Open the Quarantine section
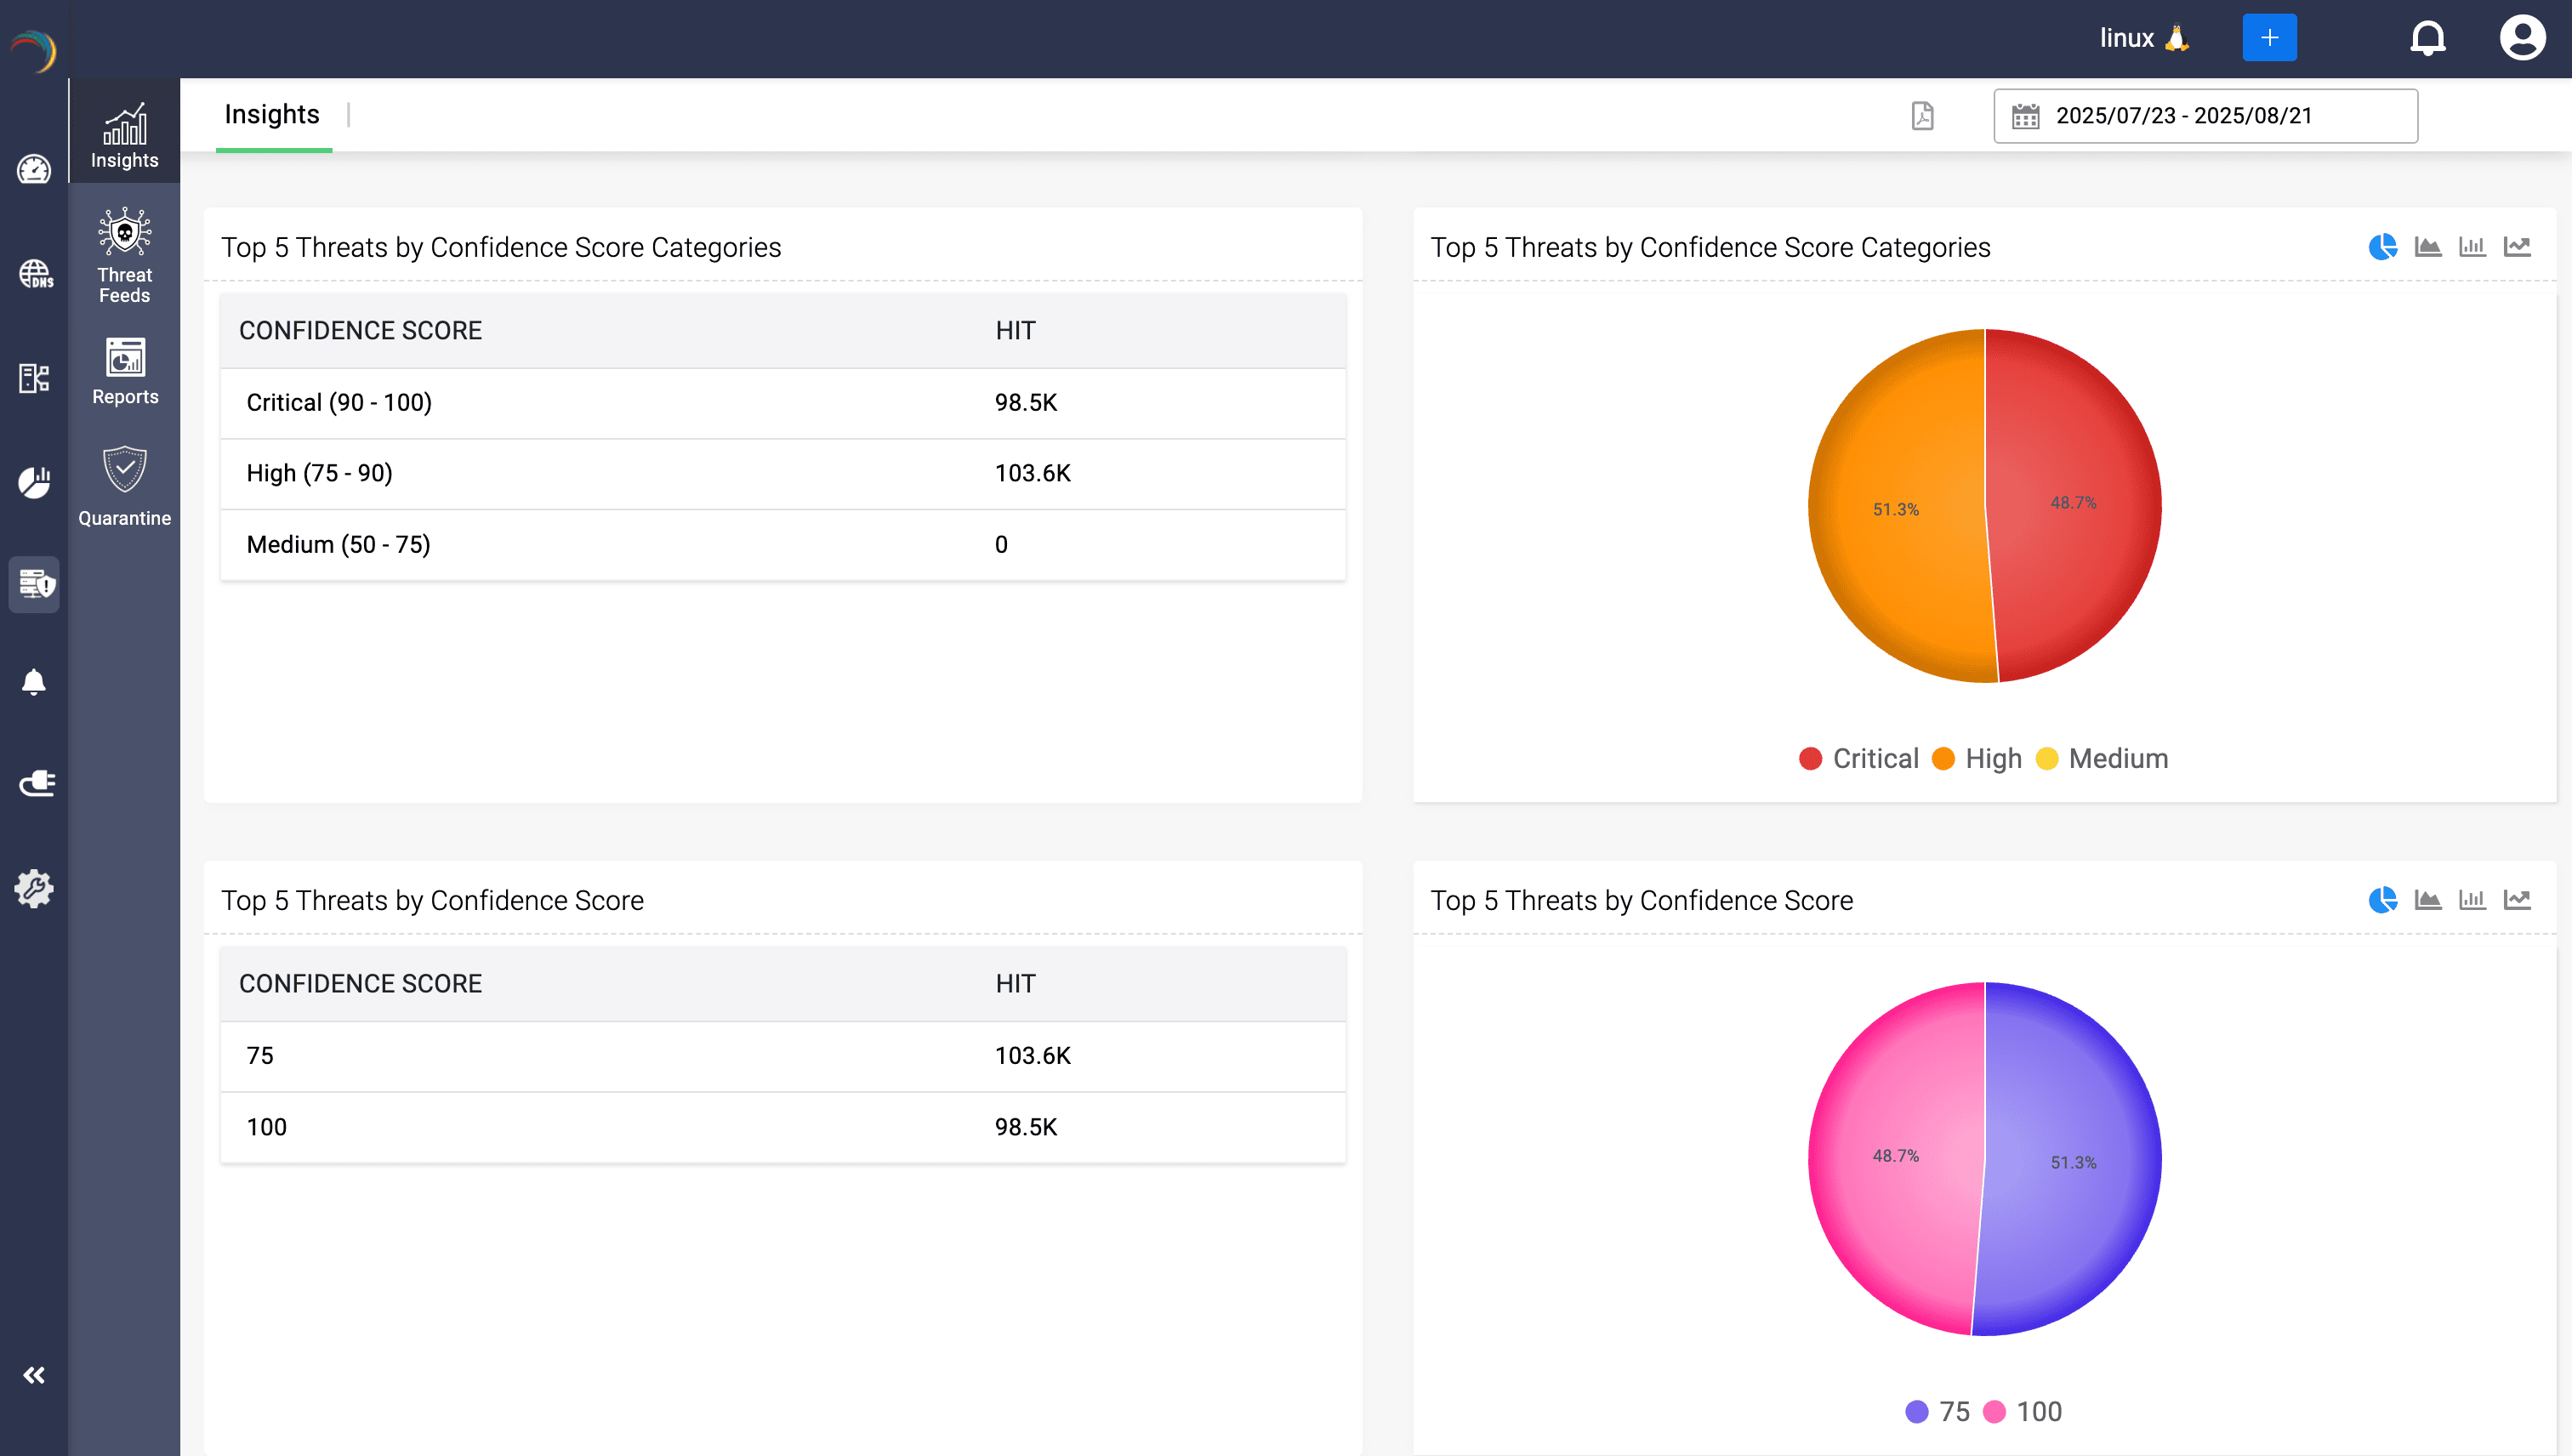The height and width of the screenshot is (1456, 2572). coord(124,487)
